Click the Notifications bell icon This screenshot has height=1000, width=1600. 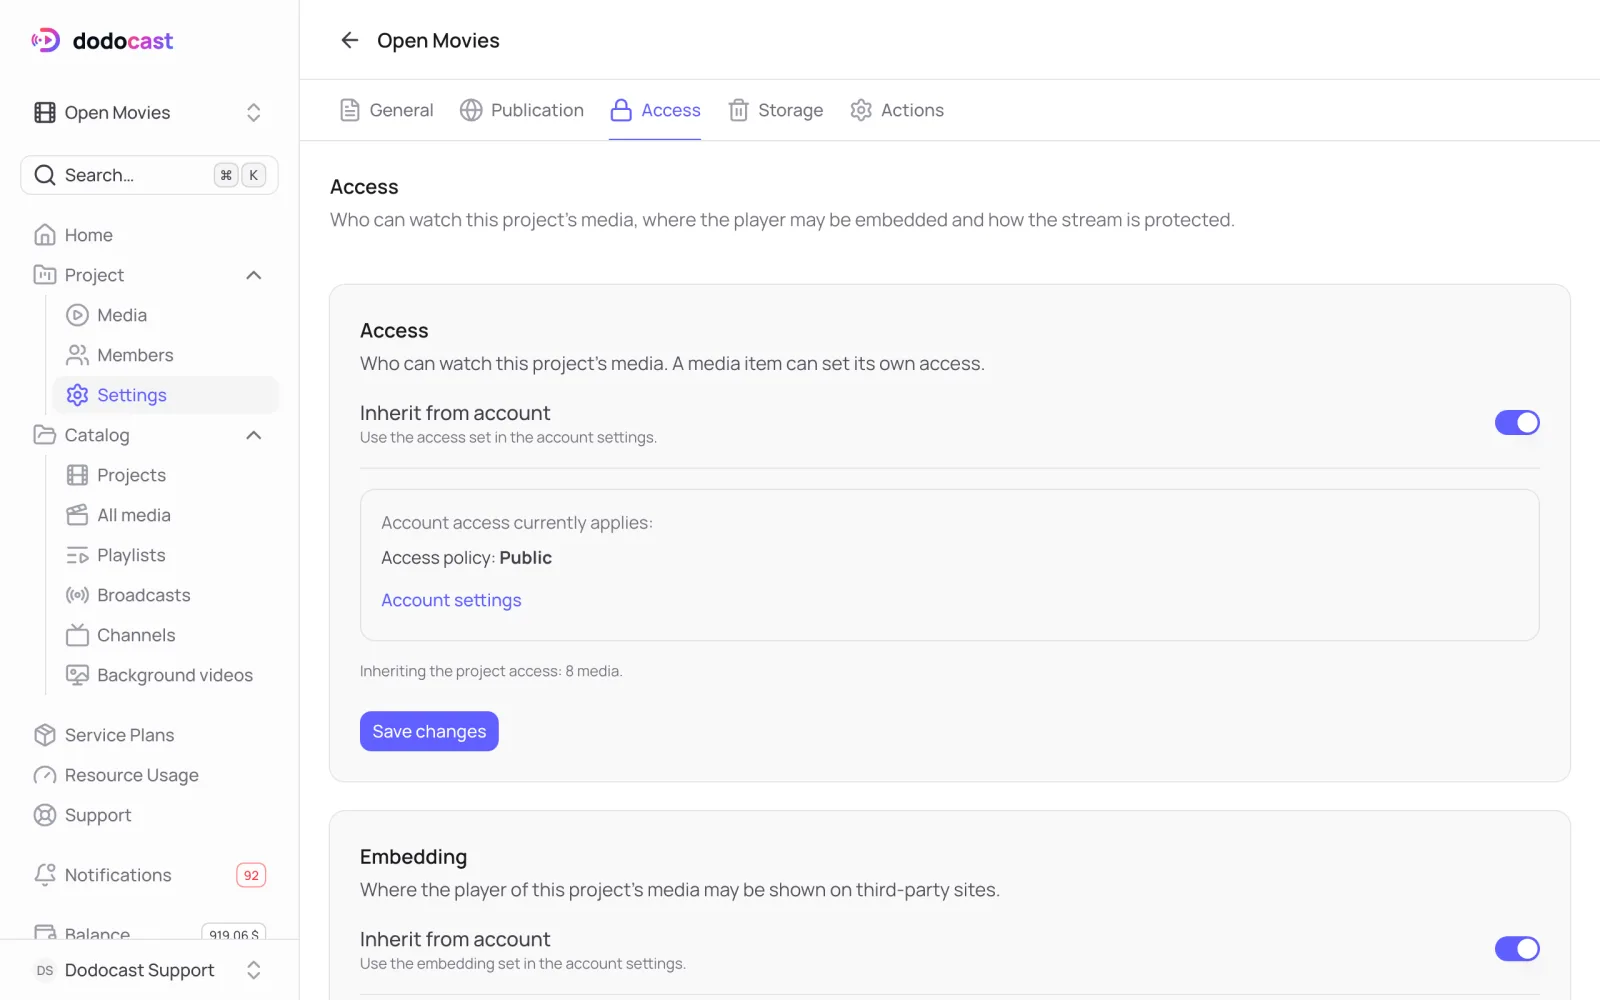[x=45, y=875]
